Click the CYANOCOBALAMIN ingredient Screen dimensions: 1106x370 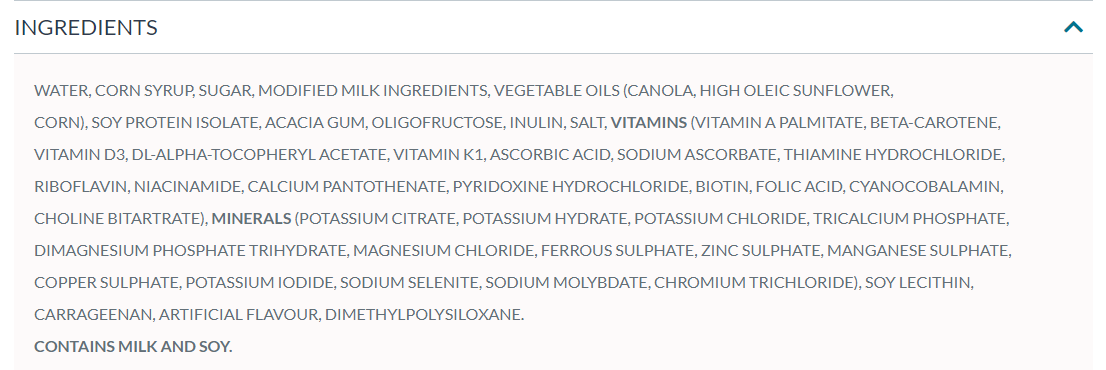pyautogui.click(x=926, y=187)
